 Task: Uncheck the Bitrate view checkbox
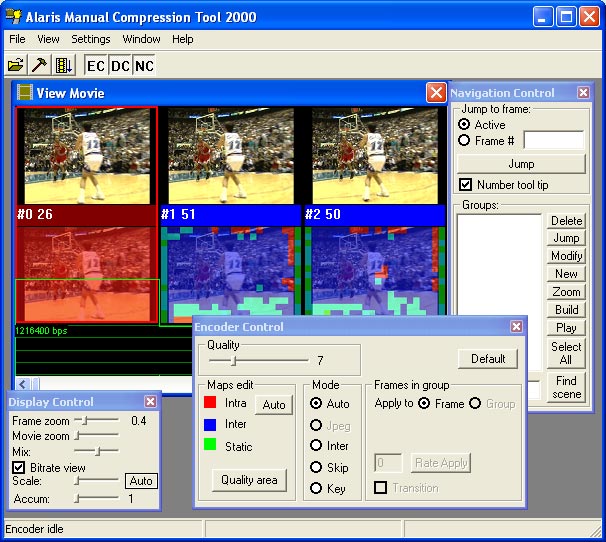click(x=18, y=466)
